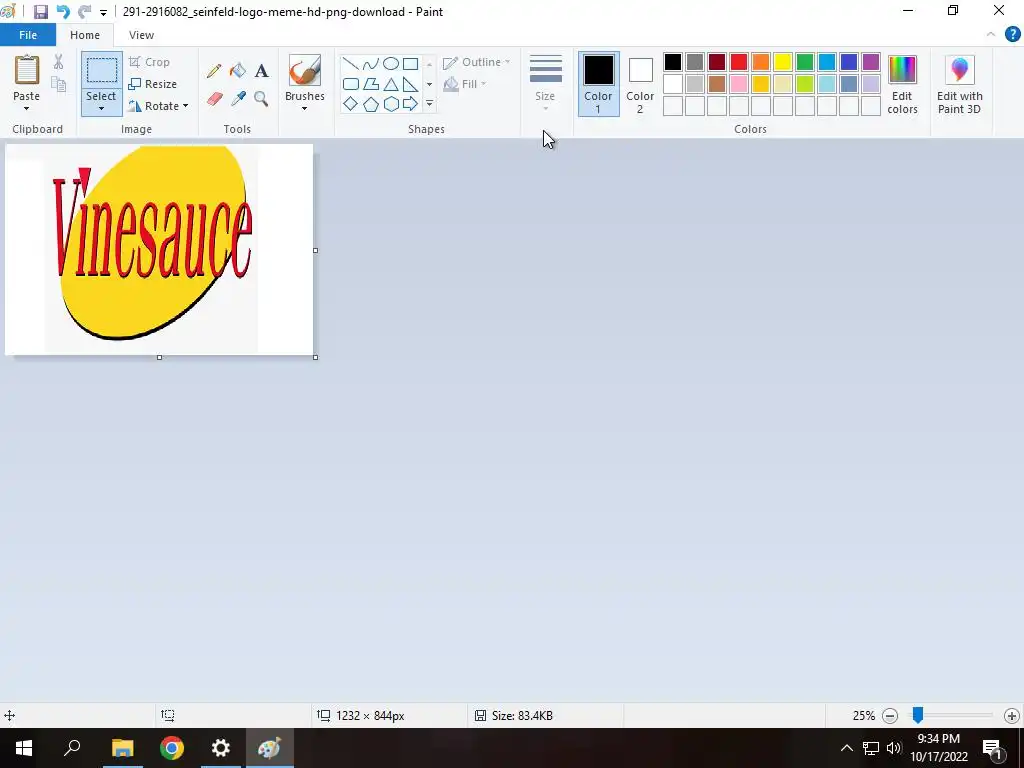Viewport: 1024px width, 768px height.
Task: Select the Diamond shape
Action: point(351,104)
